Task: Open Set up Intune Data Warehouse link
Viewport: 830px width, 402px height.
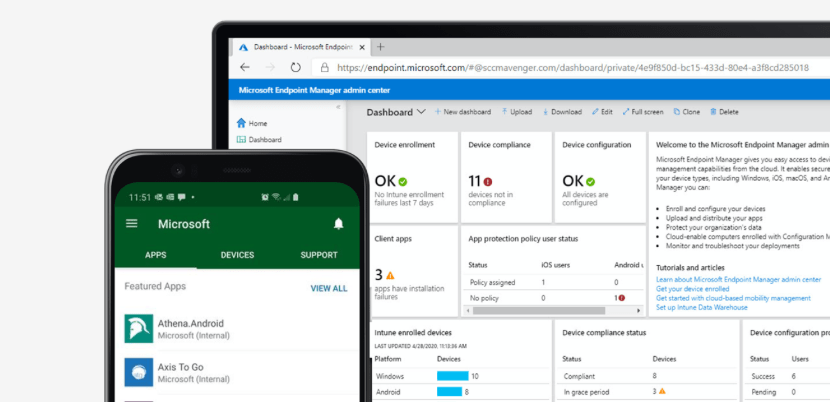Action: tap(701, 307)
